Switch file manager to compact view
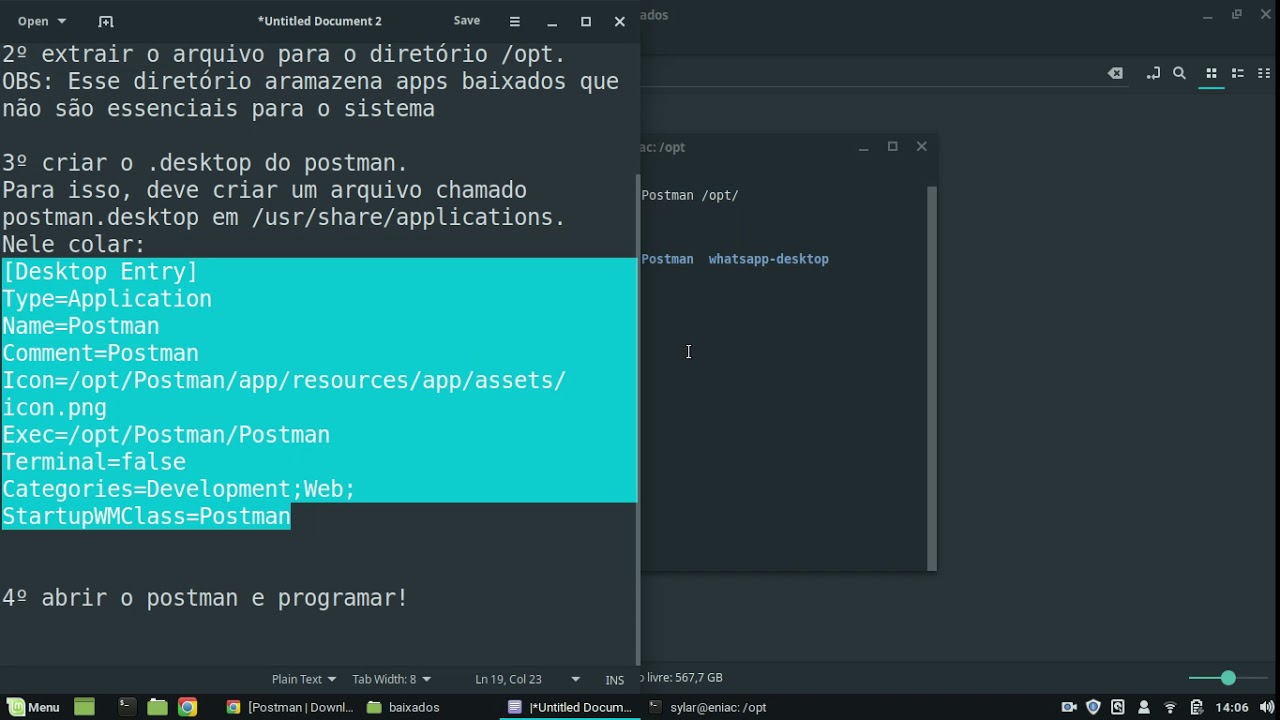The width and height of the screenshot is (1280, 720). [1263, 73]
